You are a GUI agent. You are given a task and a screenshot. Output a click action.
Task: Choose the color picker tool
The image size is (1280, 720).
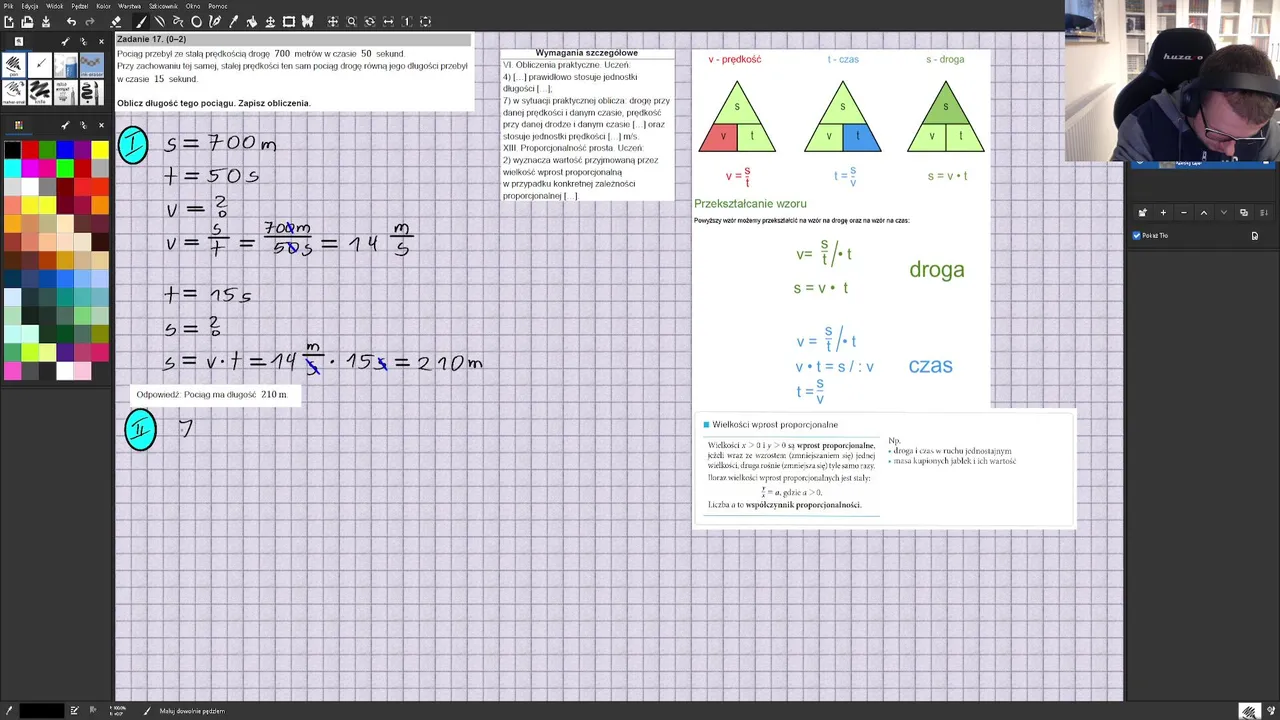click(x=234, y=22)
